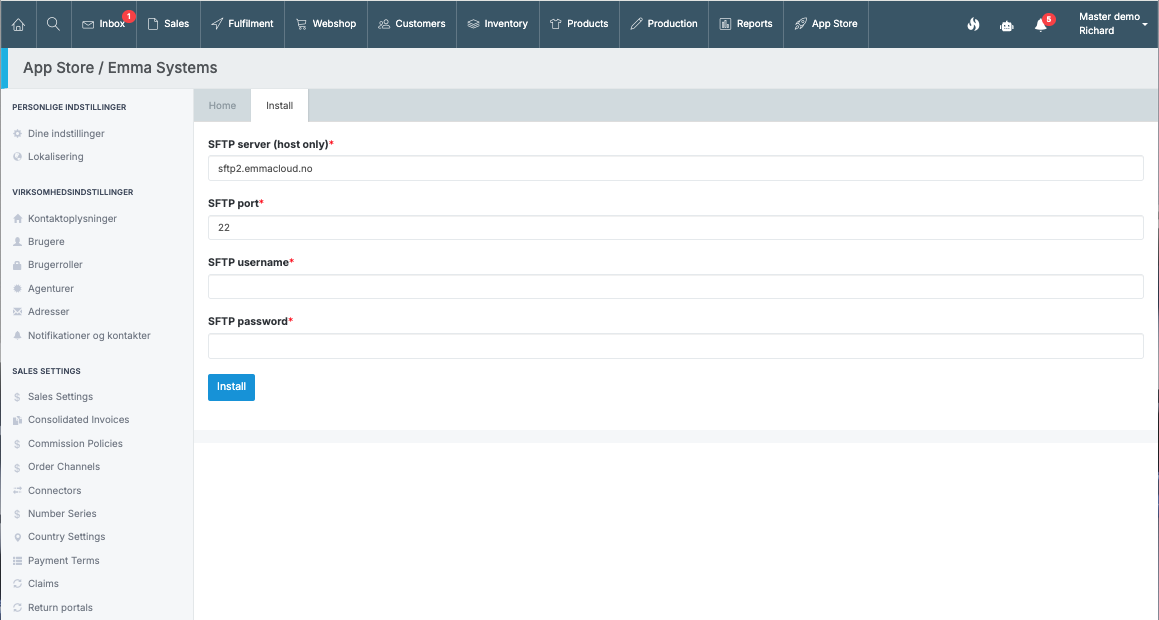The width and height of the screenshot is (1159, 620).
Task: Click the lock icon beside Brugerroller
Action: 18,265
